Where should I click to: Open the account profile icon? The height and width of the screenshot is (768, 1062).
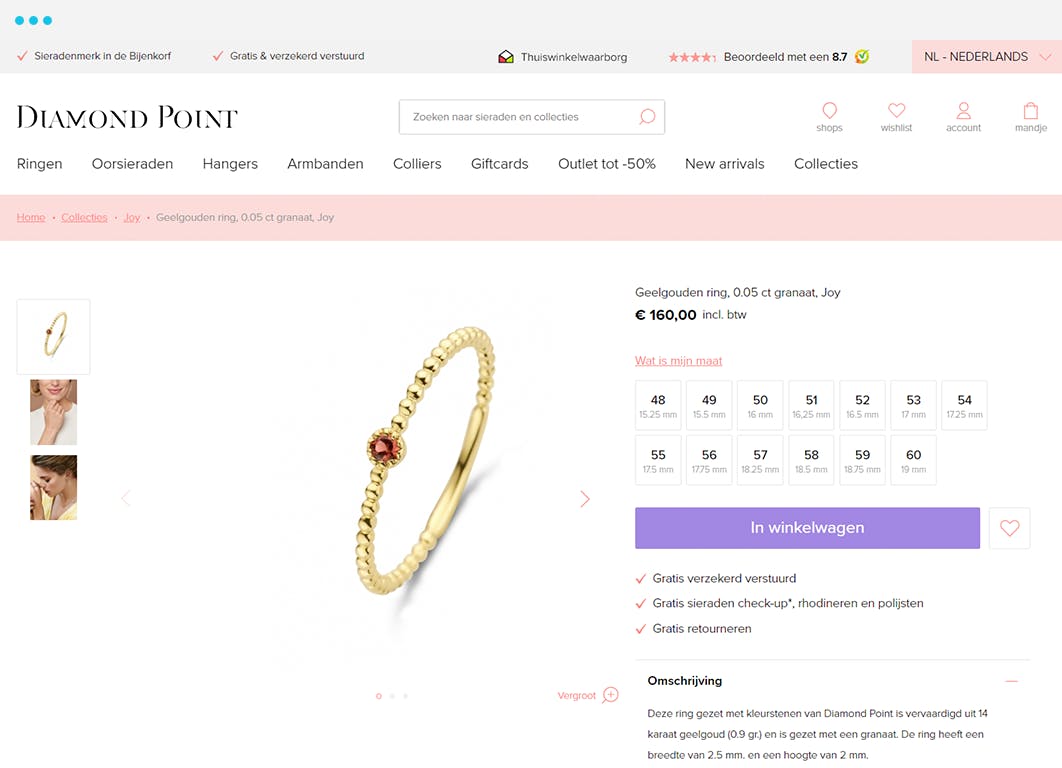pyautogui.click(x=963, y=110)
